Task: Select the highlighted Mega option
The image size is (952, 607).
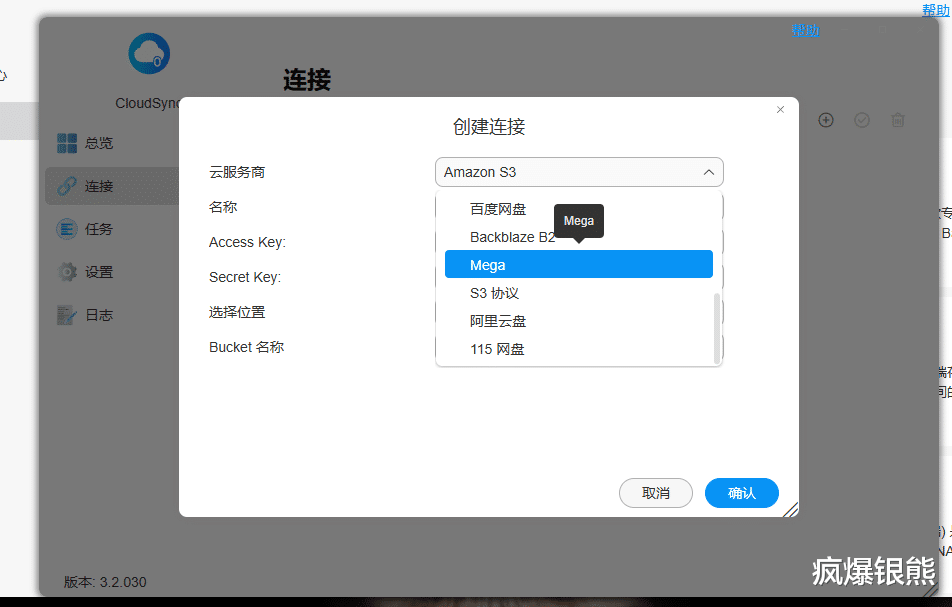Action: (x=579, y=265)
